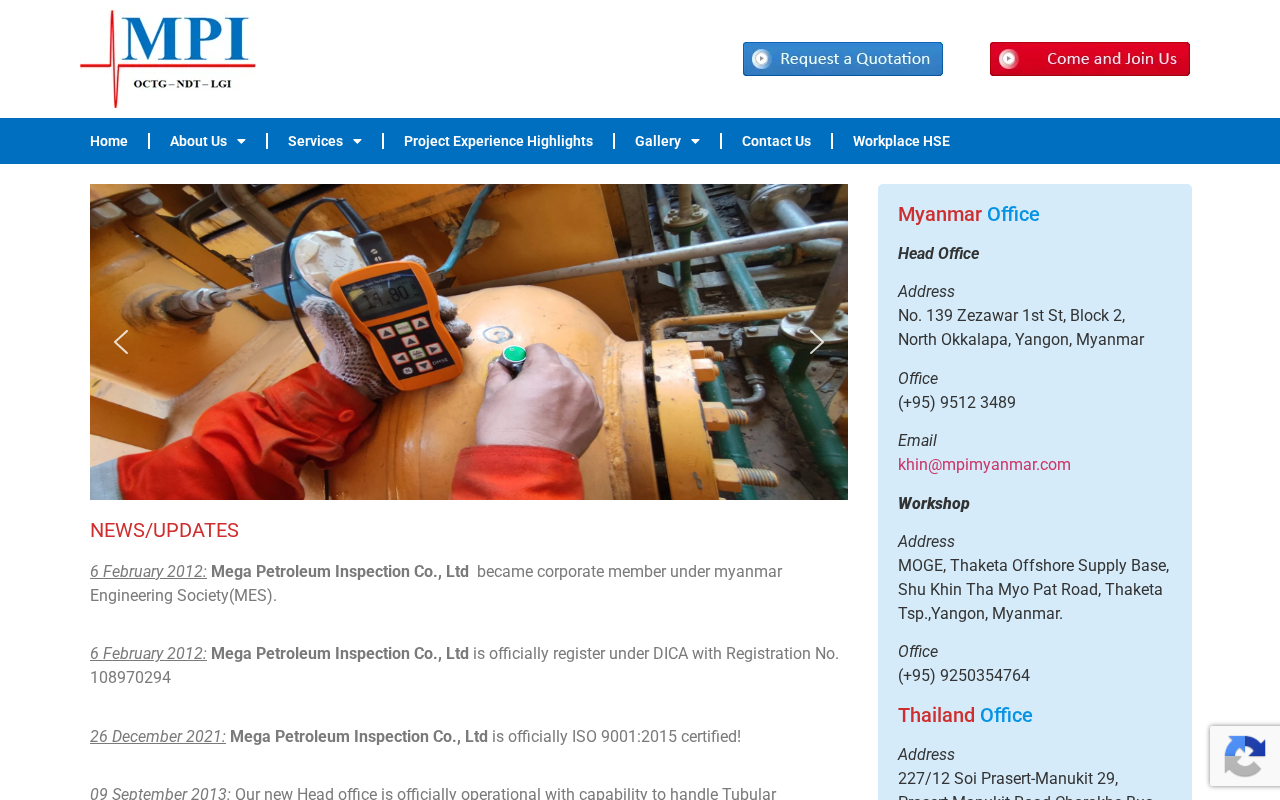
Task: Open the Contact Us menu item
Action: (776, 141)
